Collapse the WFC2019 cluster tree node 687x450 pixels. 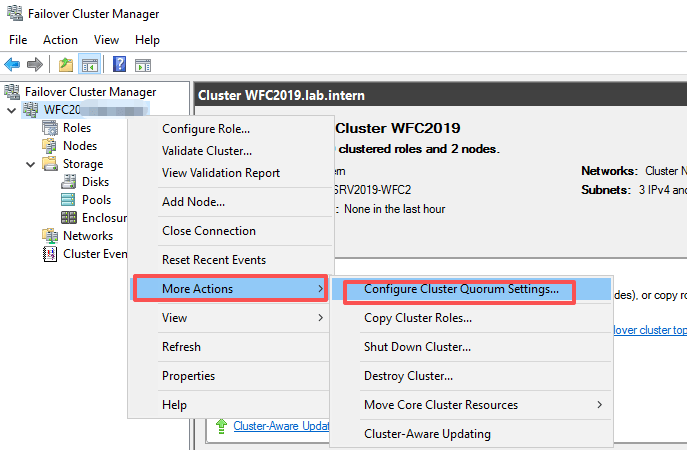coord(12,110)
